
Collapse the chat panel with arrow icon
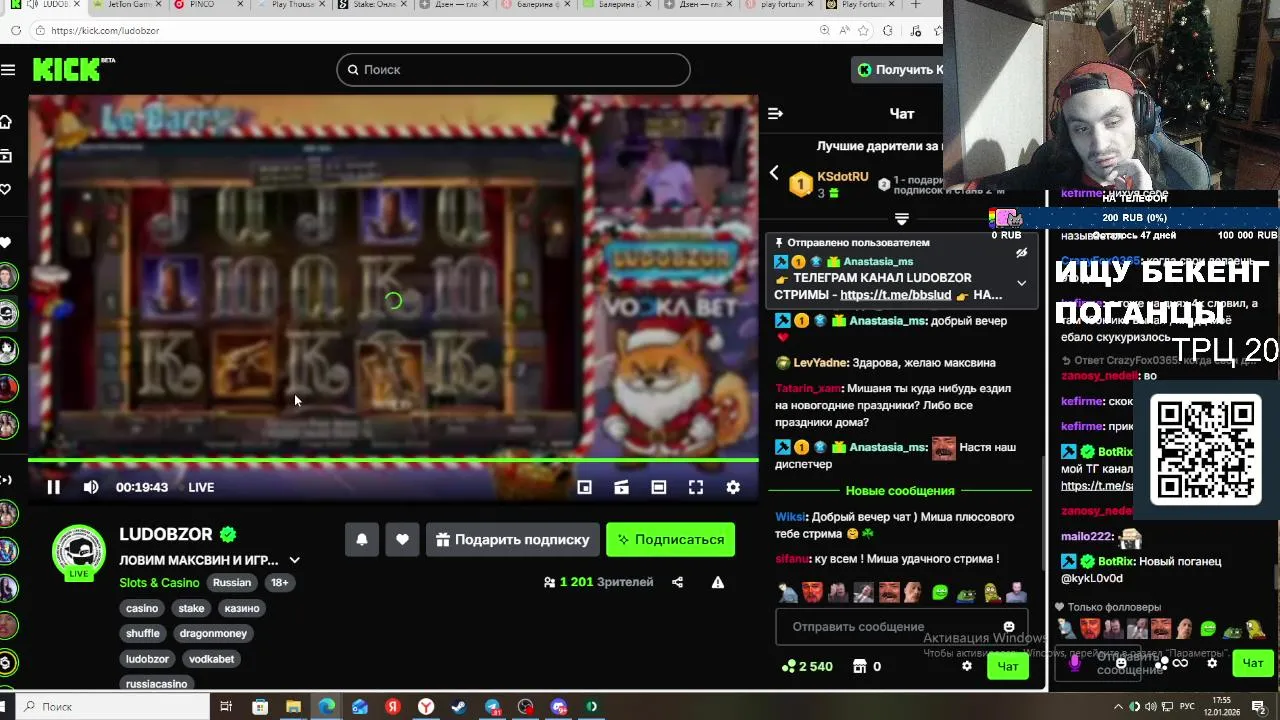[x=775, y=114]
